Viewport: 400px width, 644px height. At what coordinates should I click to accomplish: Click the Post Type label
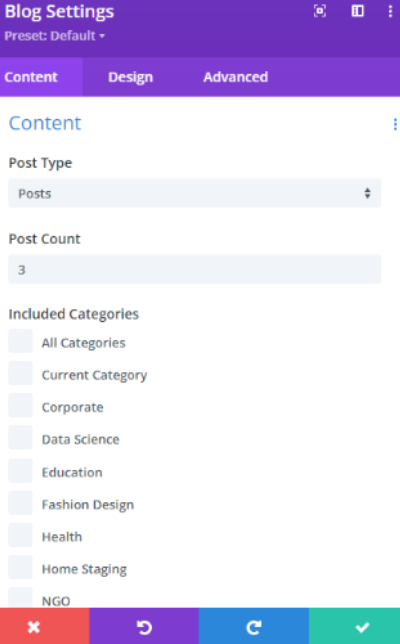(x=40, y=163)
